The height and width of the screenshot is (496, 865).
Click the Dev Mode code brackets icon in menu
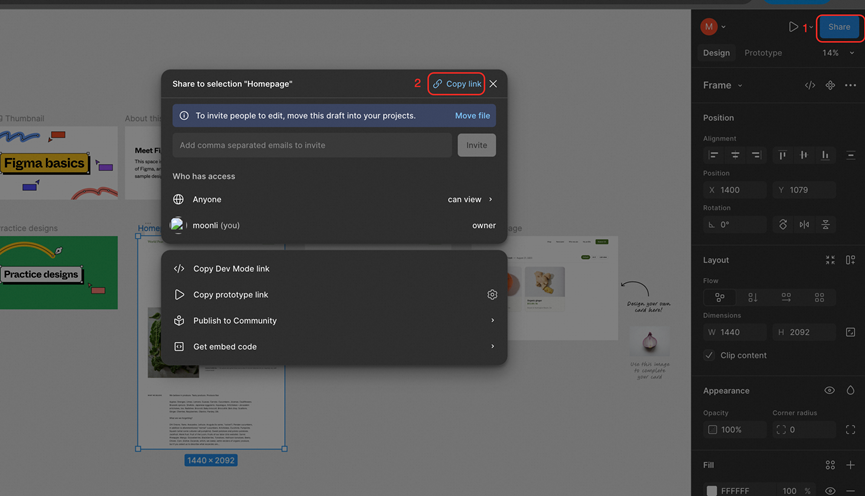(179, 269)
